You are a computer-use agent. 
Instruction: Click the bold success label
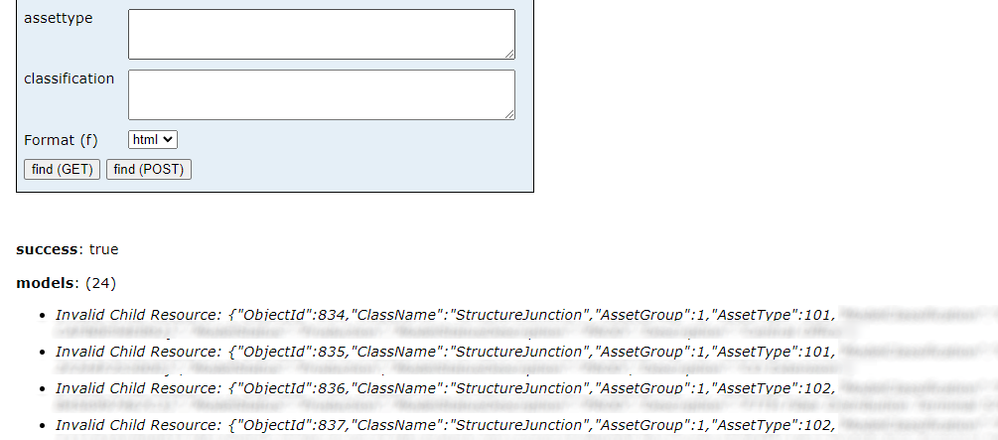(46, 249)
